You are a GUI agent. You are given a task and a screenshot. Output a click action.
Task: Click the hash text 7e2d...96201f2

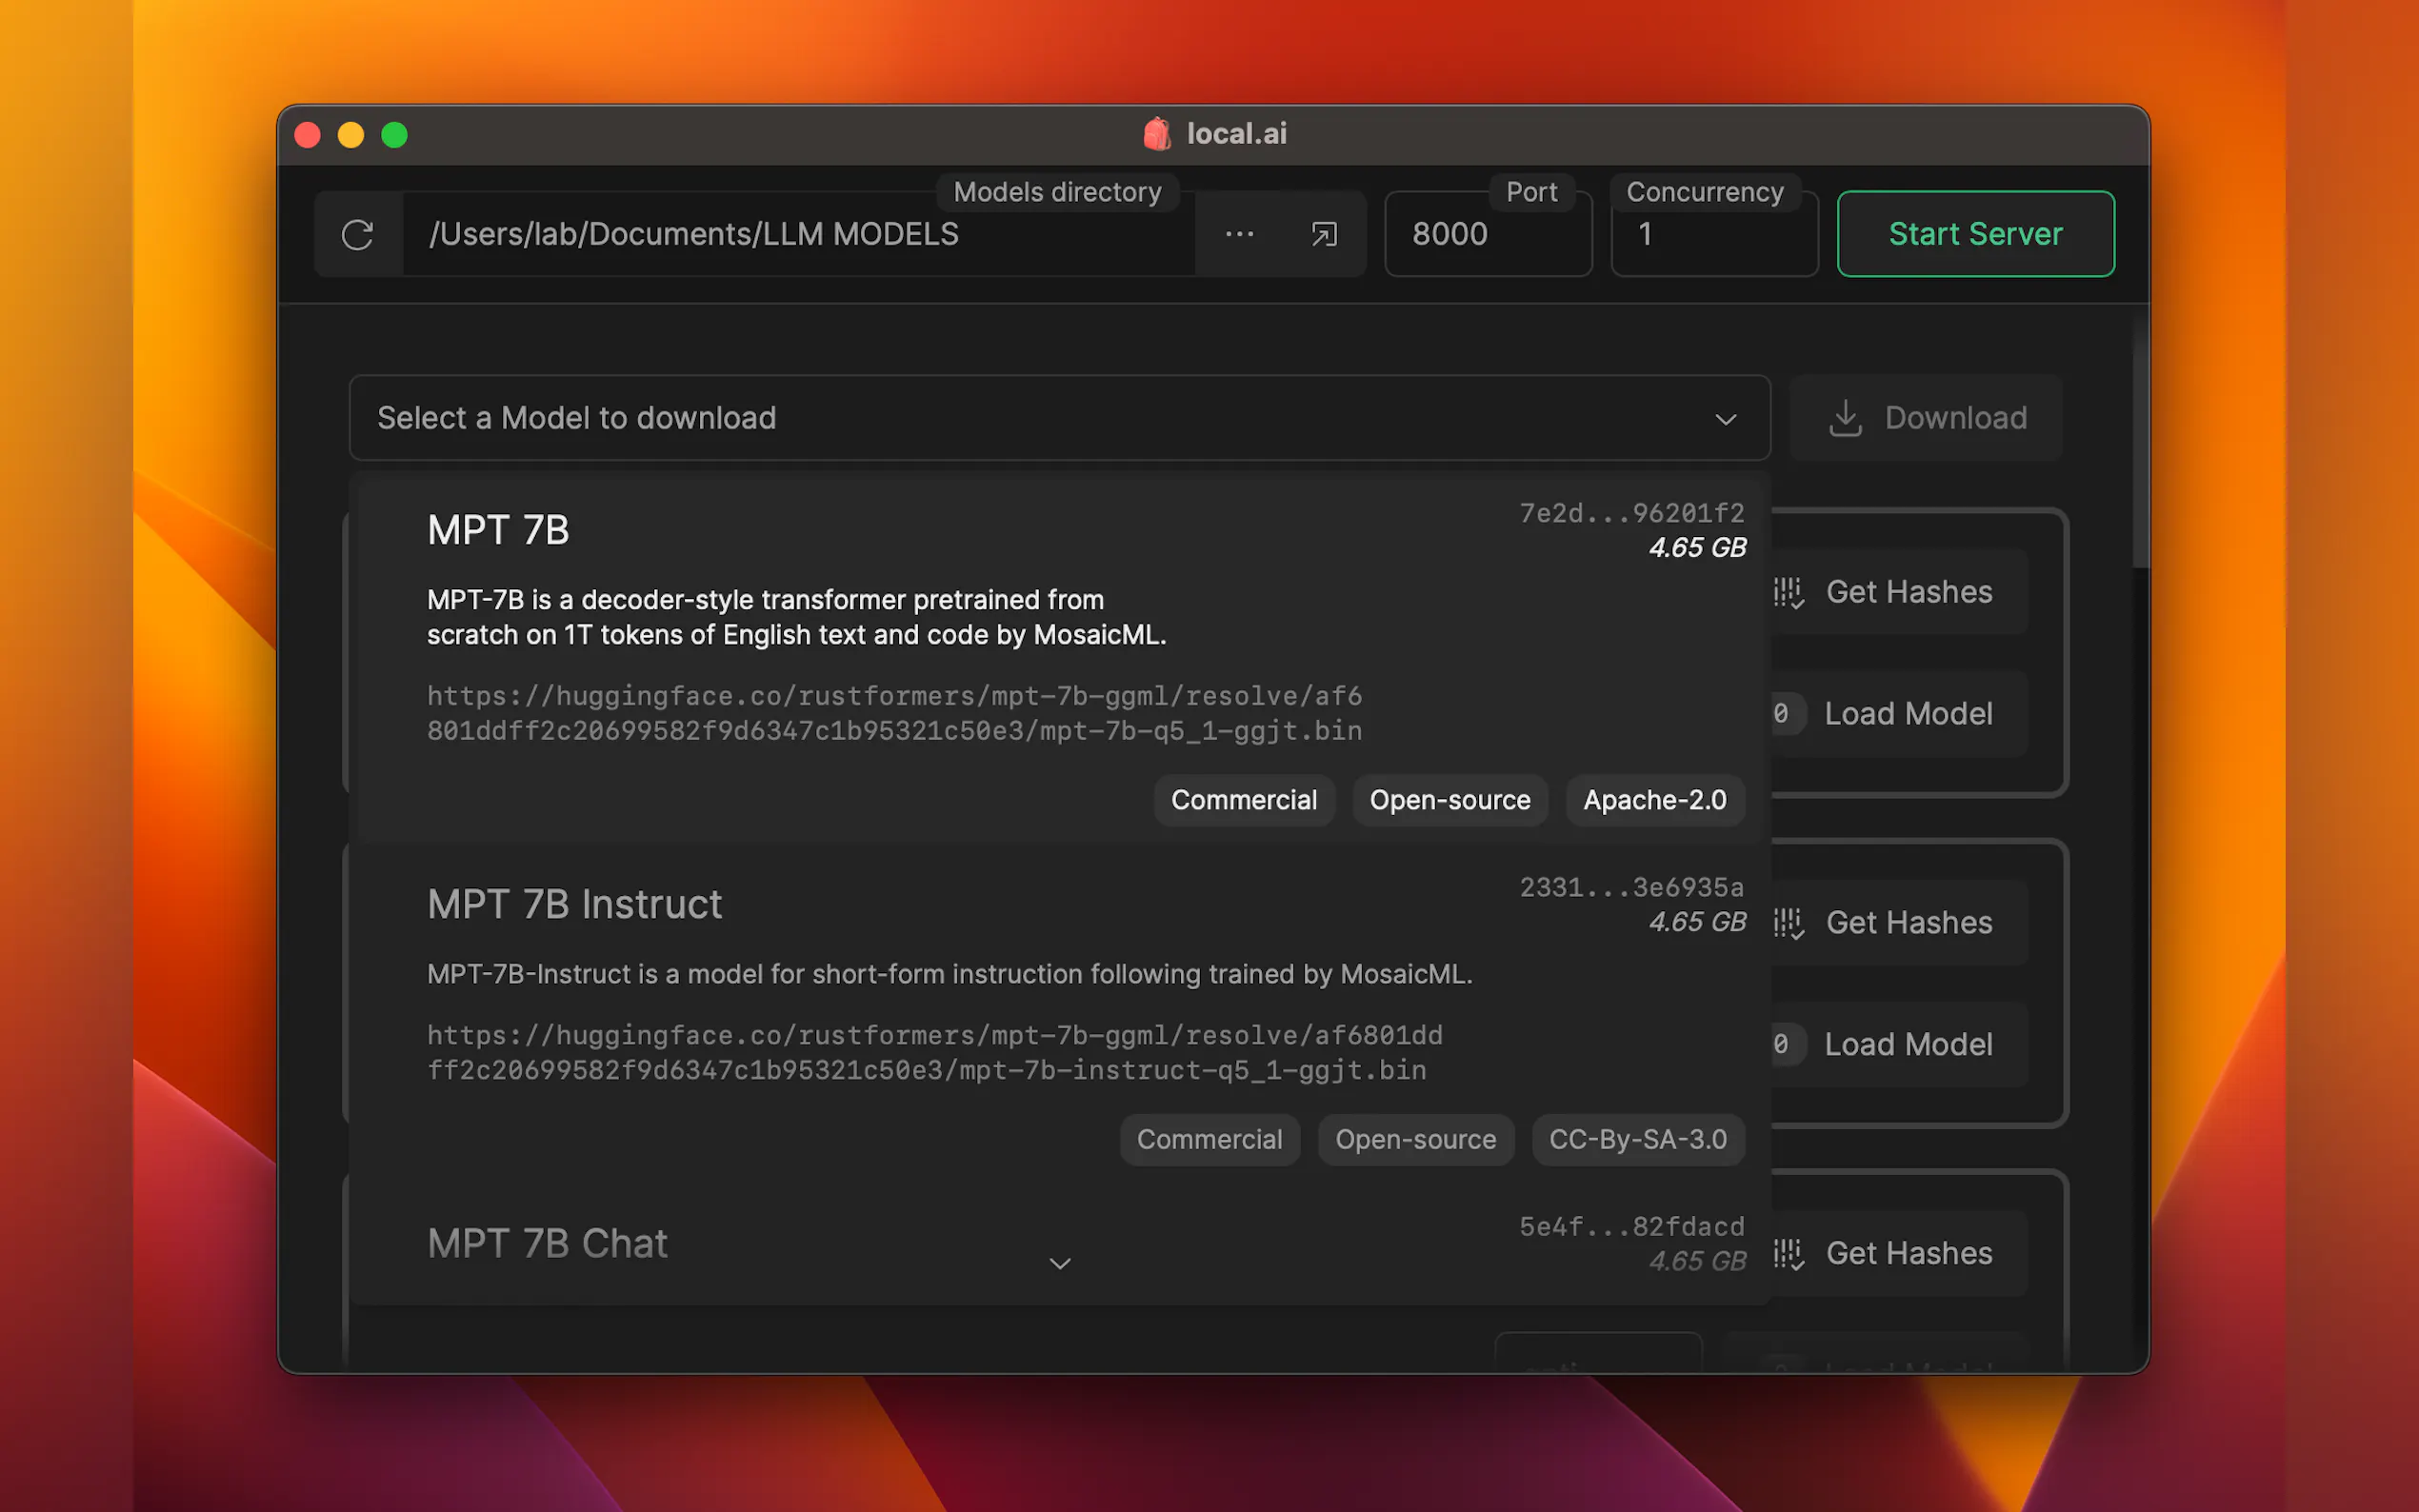[1632, 513]
